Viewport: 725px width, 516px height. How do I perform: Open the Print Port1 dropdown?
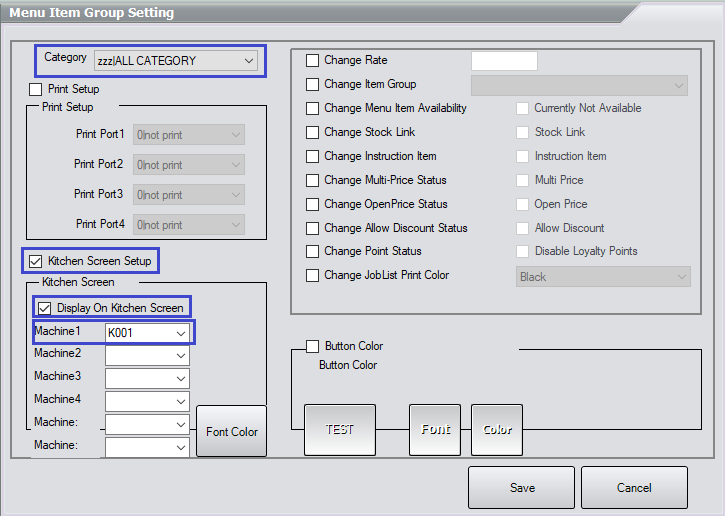click(189, 135)
